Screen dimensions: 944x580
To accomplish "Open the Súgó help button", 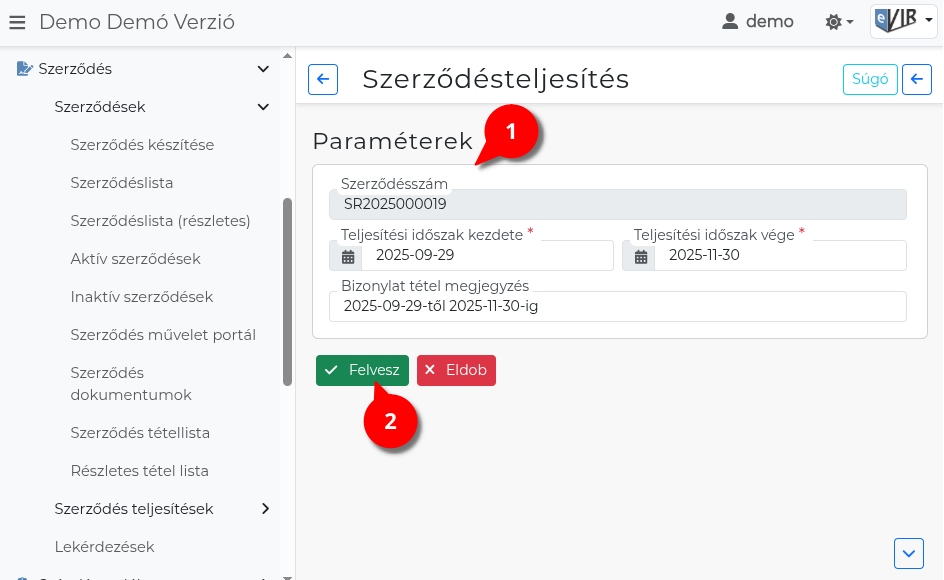I will (x=870, y=80).
